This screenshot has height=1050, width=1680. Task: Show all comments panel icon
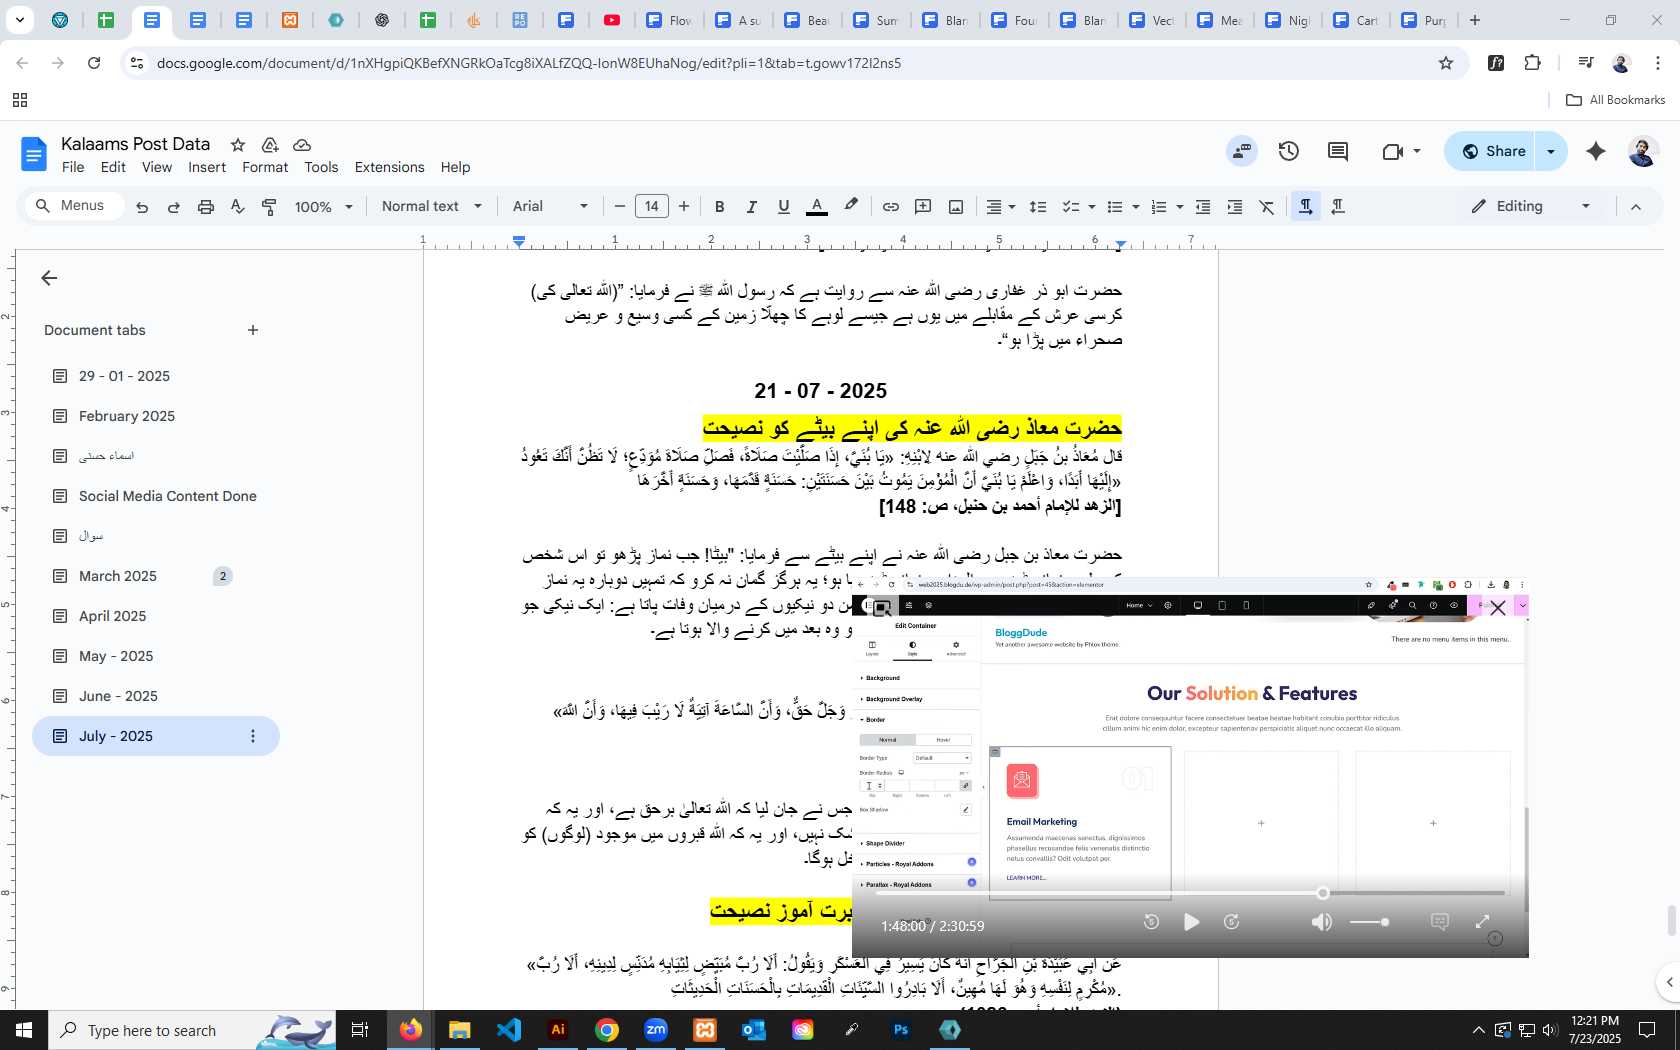(x=1338, y=151)
